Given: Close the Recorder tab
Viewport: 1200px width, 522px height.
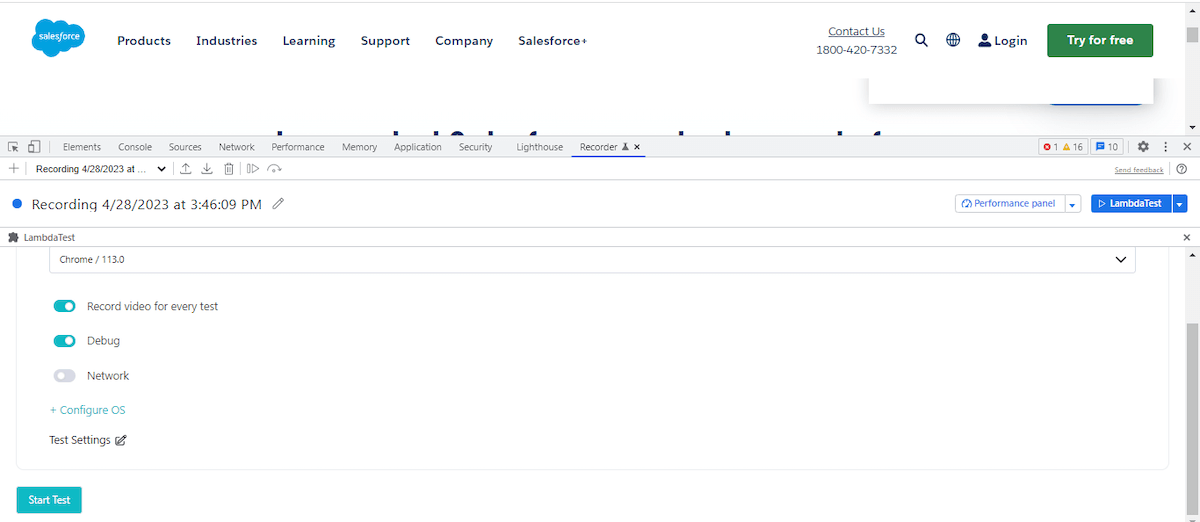Looking at the screenshot, I should pos(637,147).
